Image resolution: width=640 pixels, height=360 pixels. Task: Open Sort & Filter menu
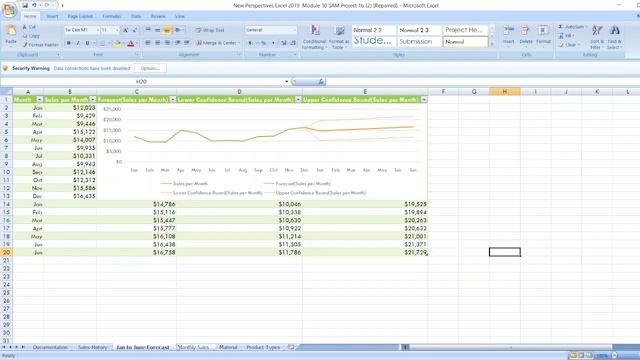click(597, 37)
